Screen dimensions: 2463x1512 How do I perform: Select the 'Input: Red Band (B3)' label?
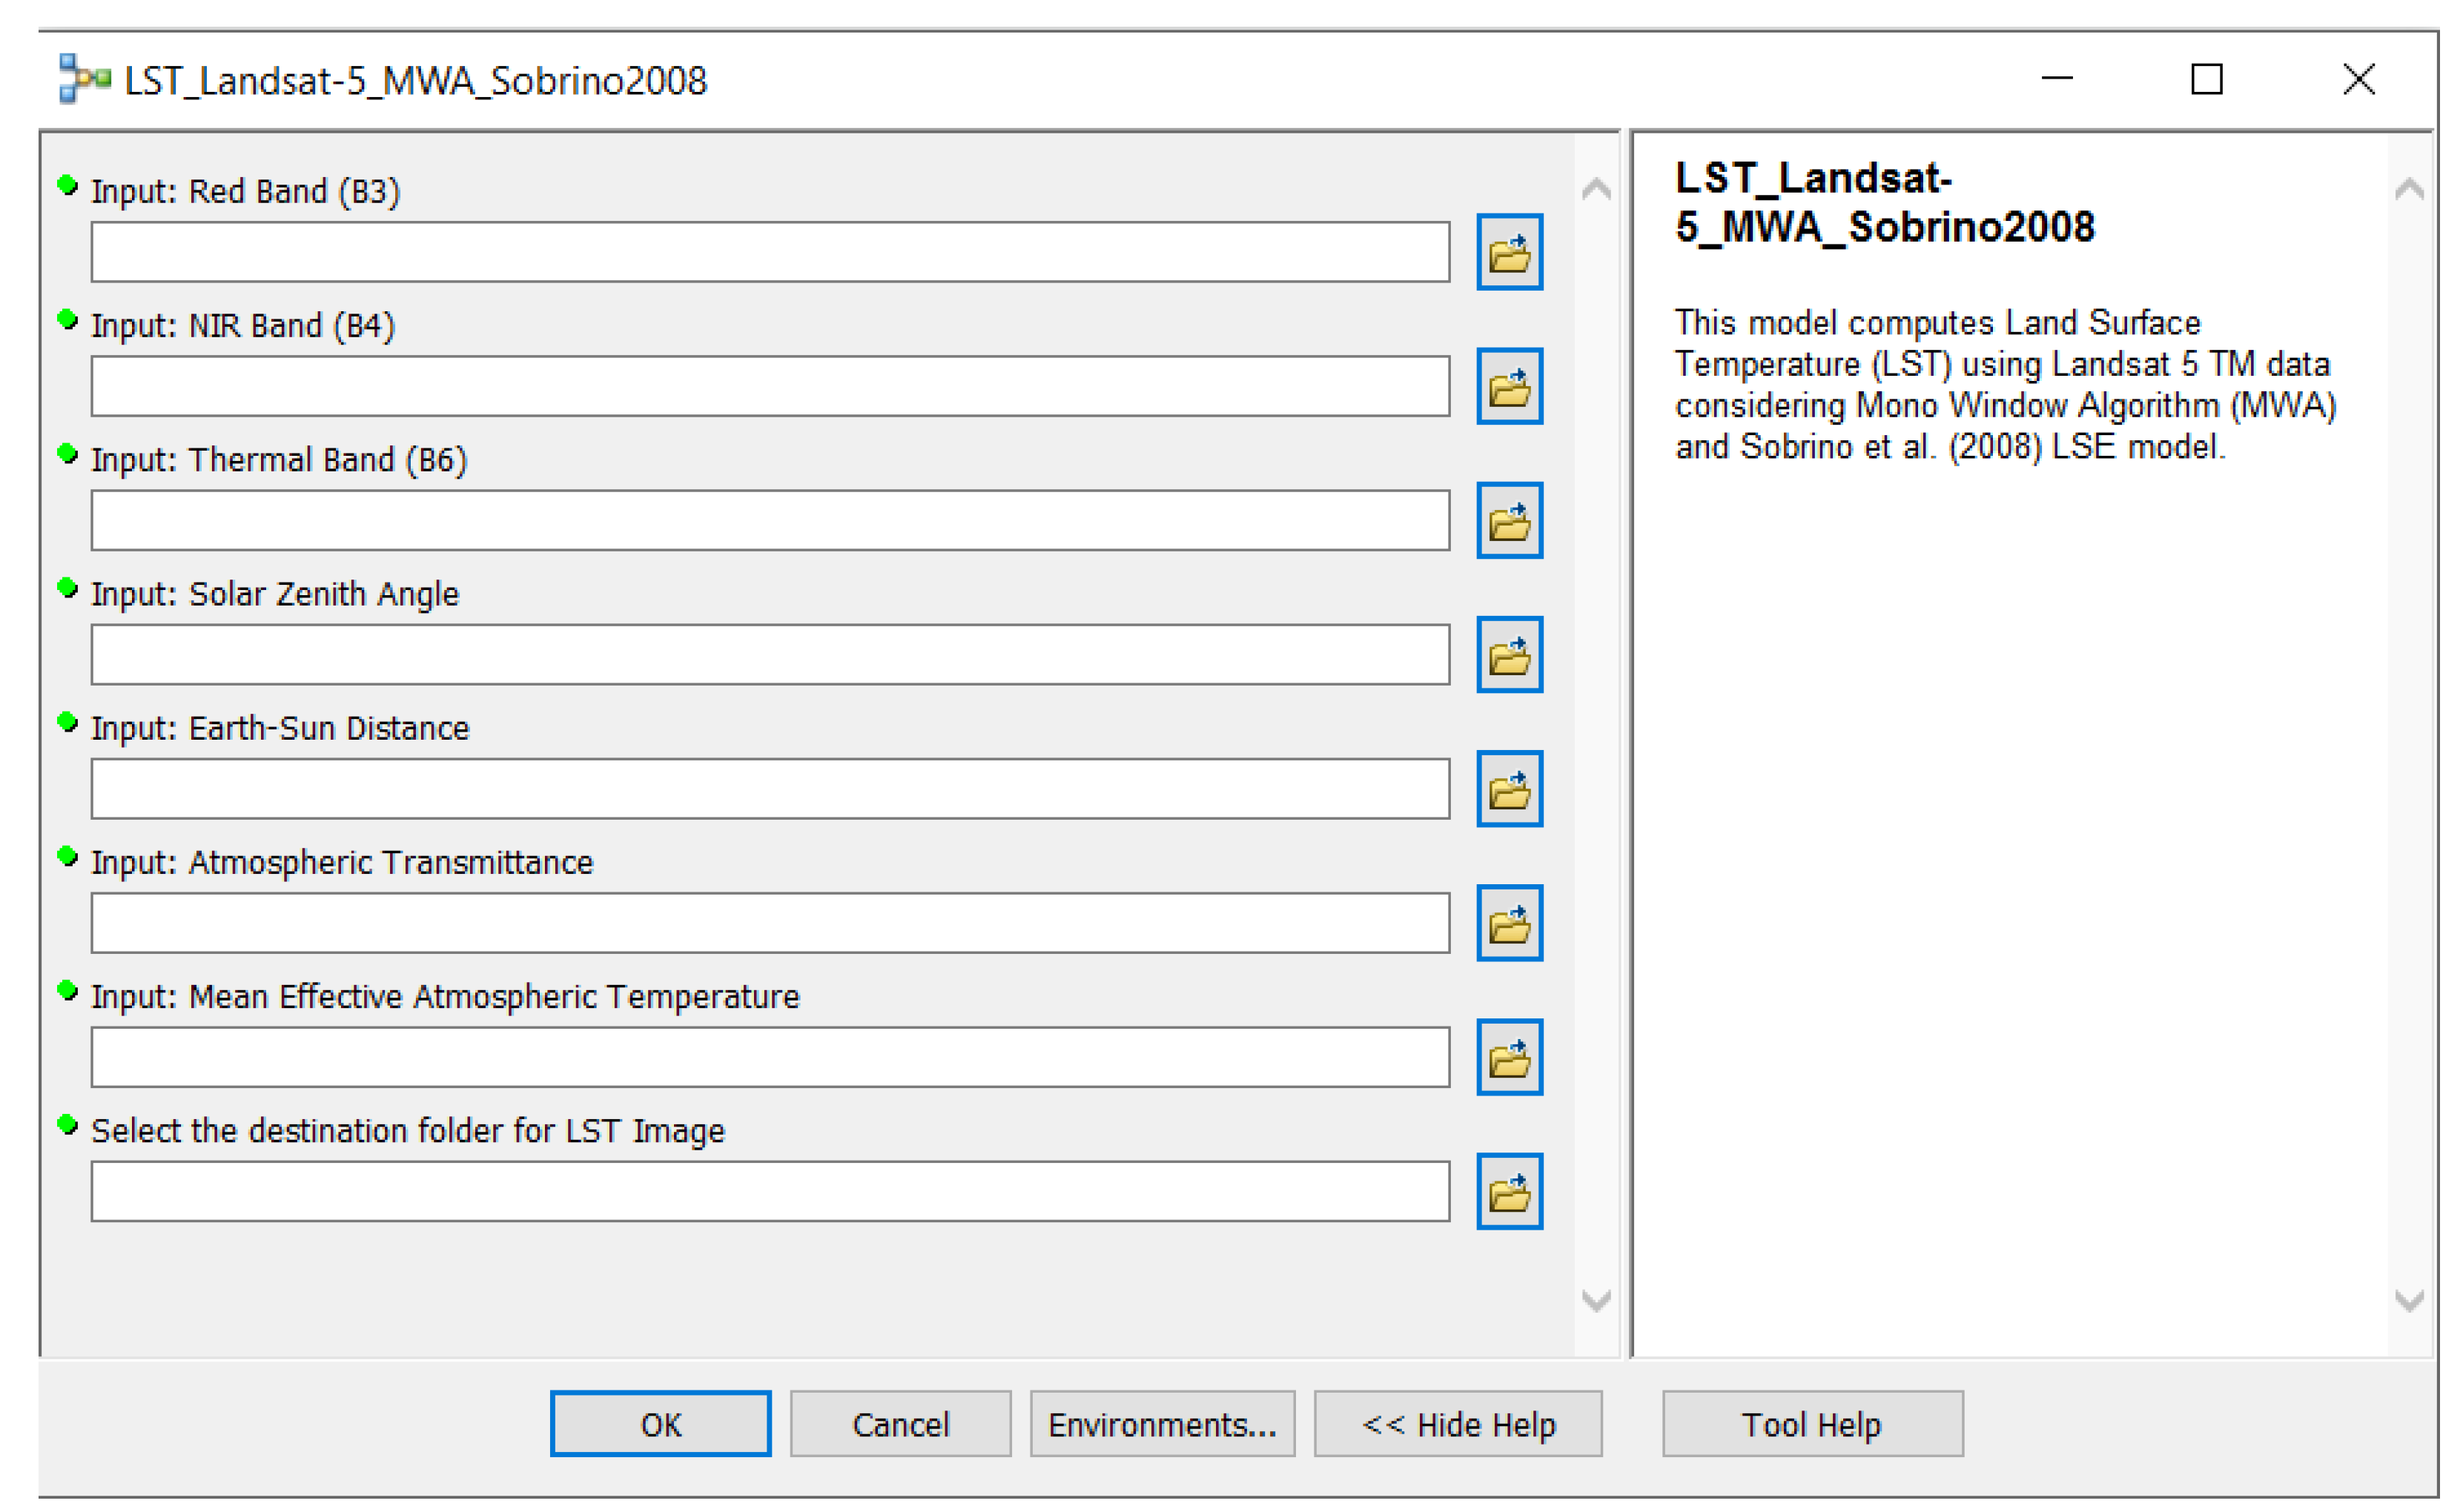pos(245,191)
